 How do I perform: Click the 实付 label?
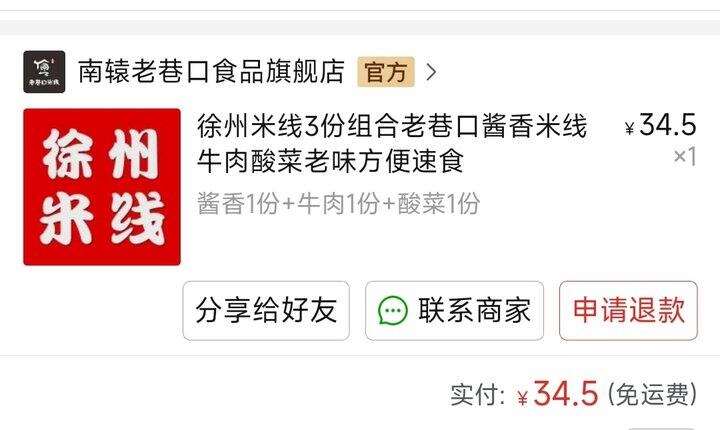[478, 395]
